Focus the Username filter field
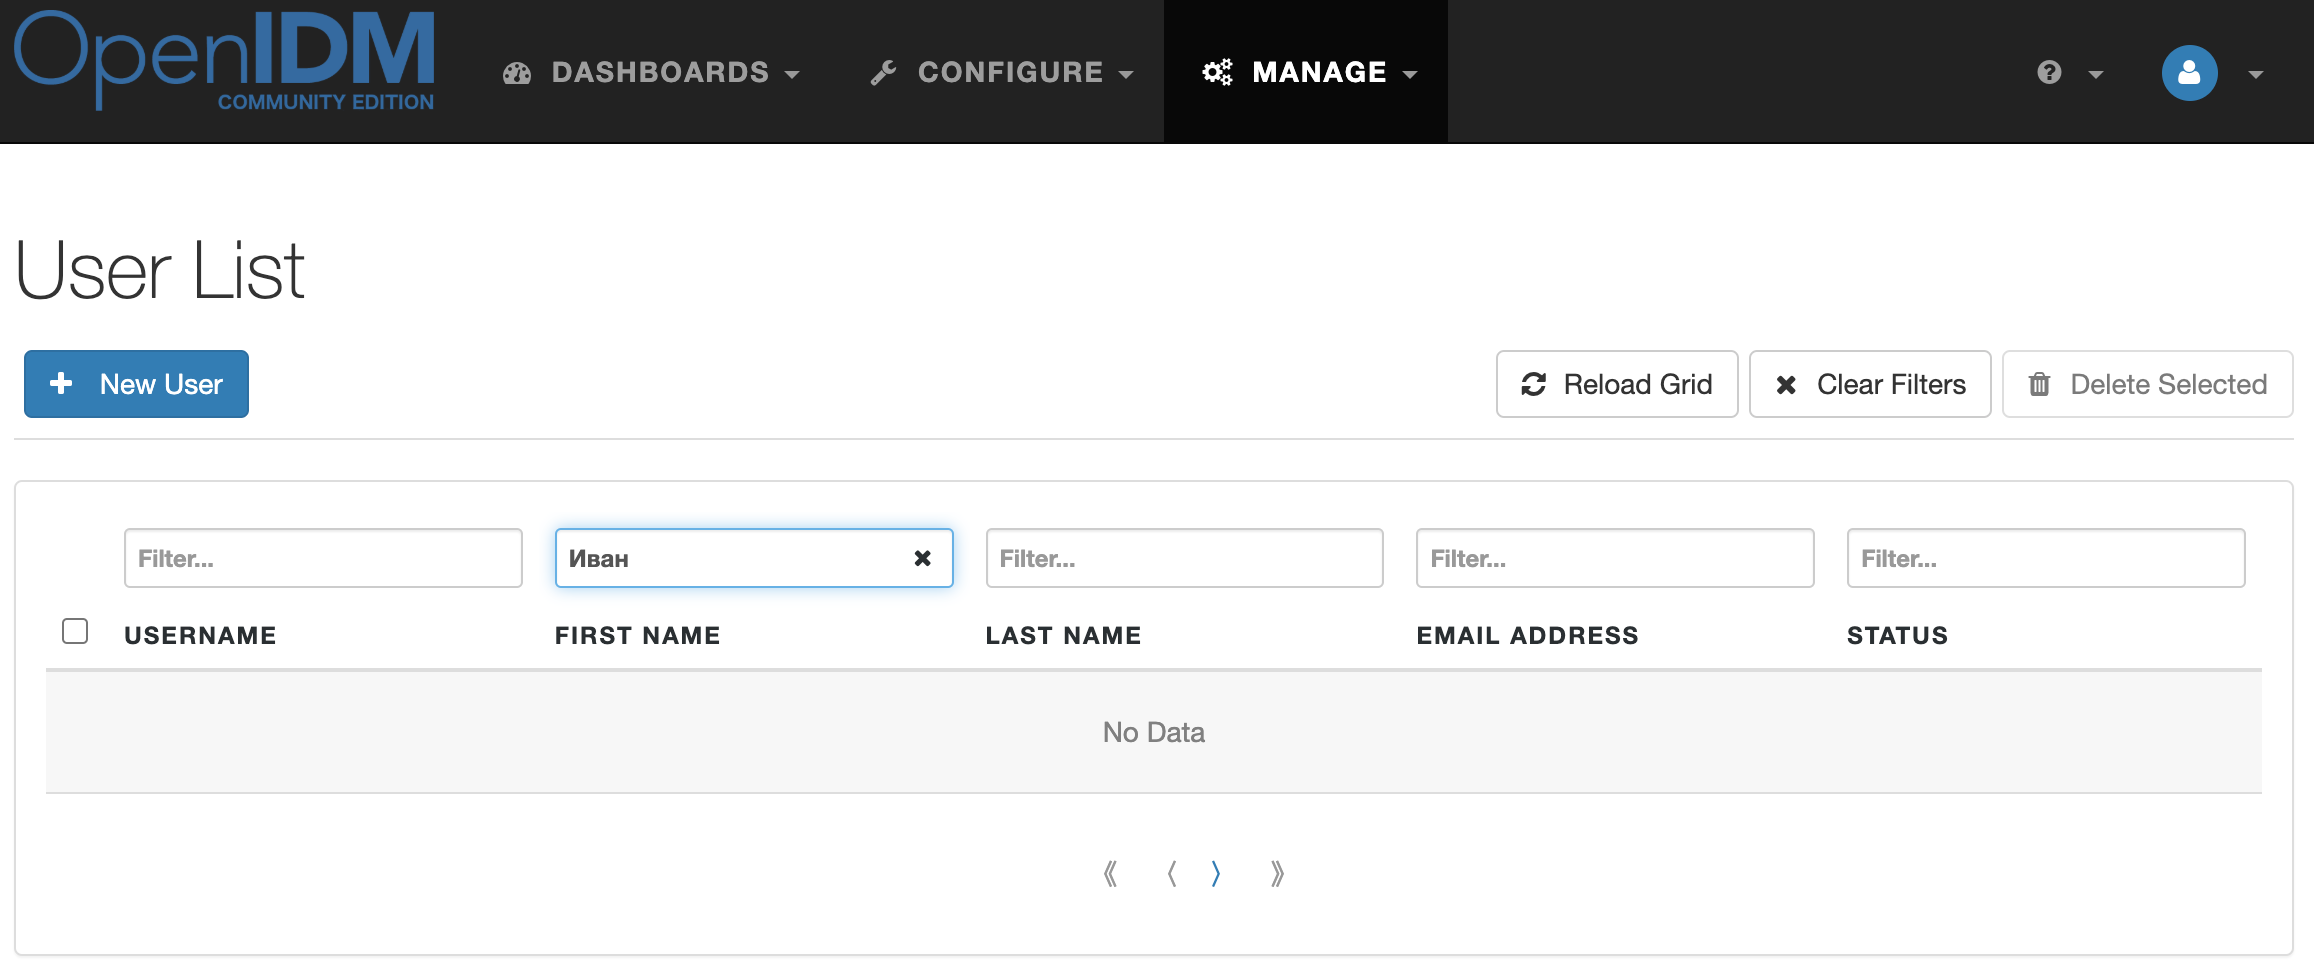The image size is (2314, 964). [323, 558]
